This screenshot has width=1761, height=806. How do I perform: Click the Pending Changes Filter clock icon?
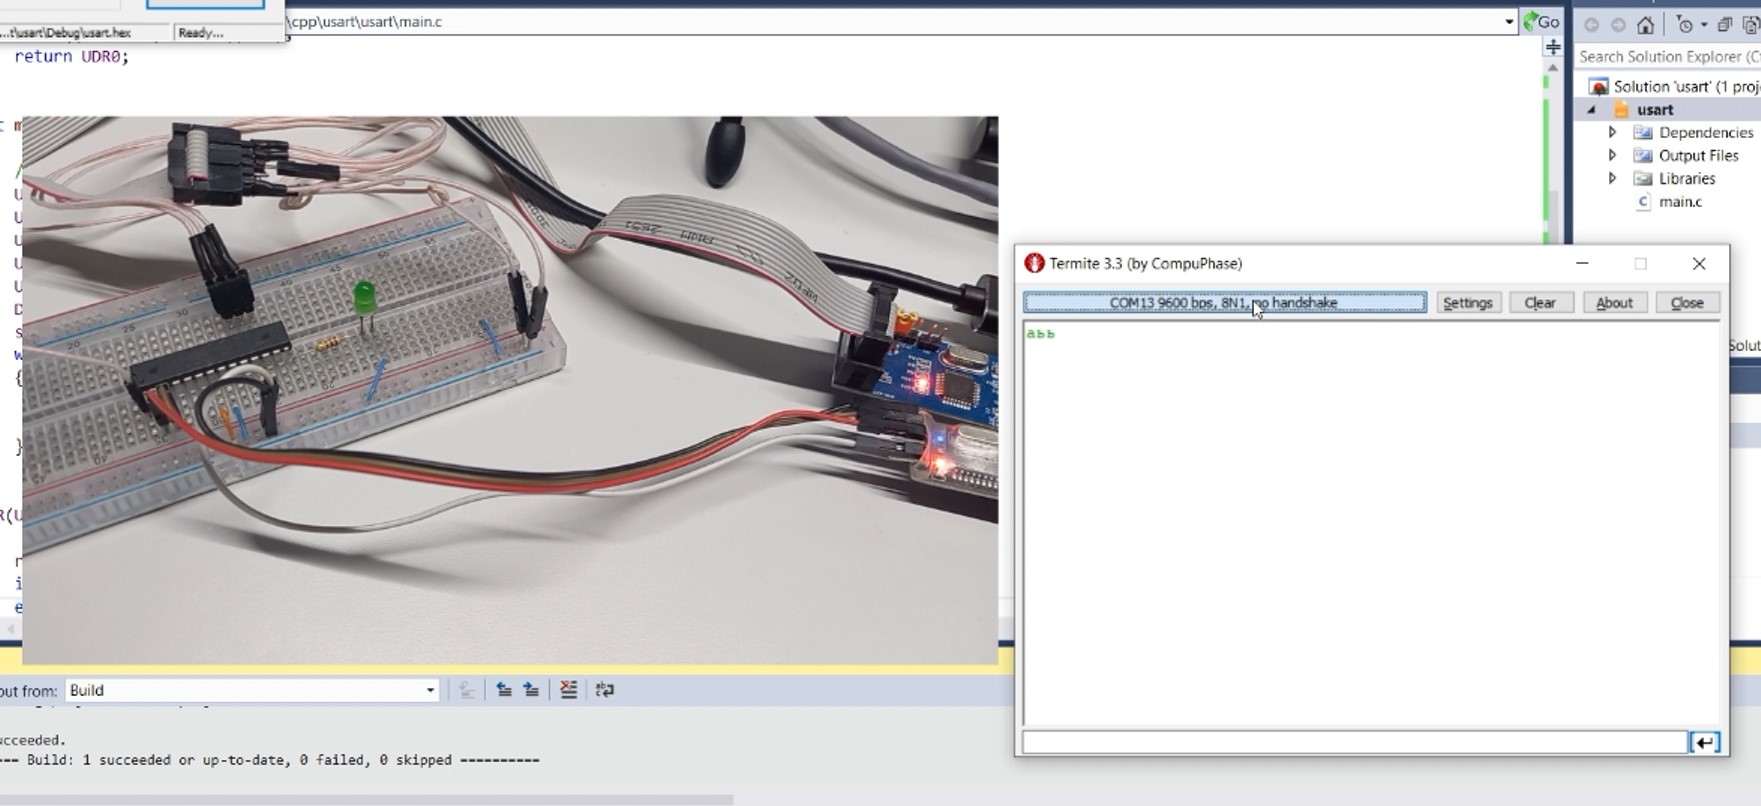1685,25
